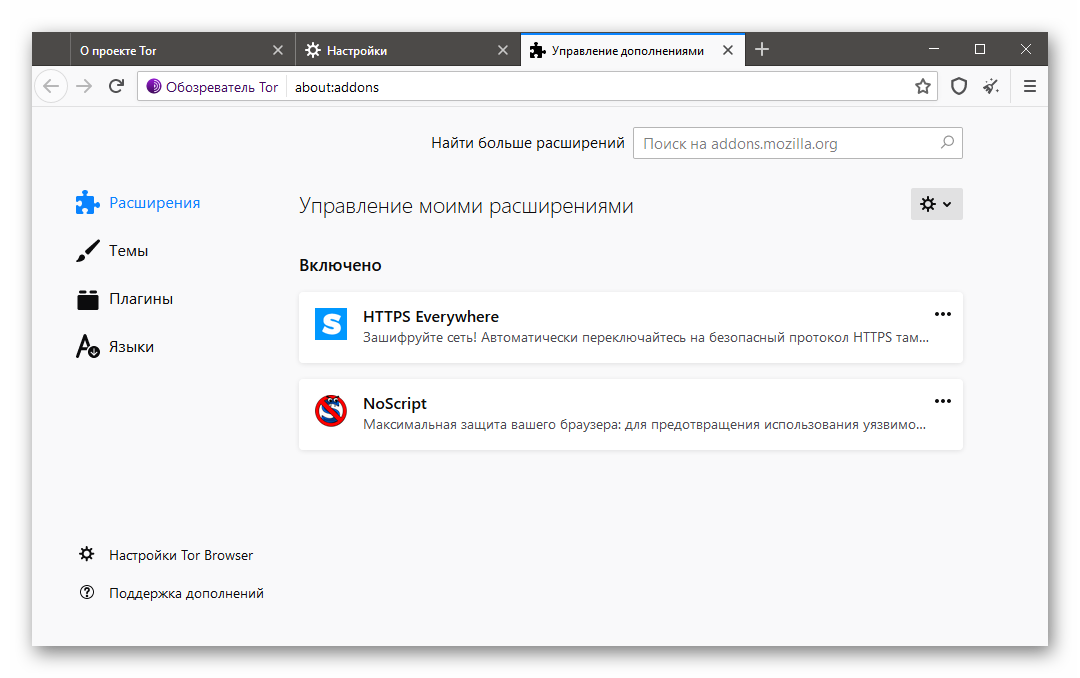Close the 'Настройки' tab
This screenshot has height=678, width=1080.
click(x=503, y=50)
